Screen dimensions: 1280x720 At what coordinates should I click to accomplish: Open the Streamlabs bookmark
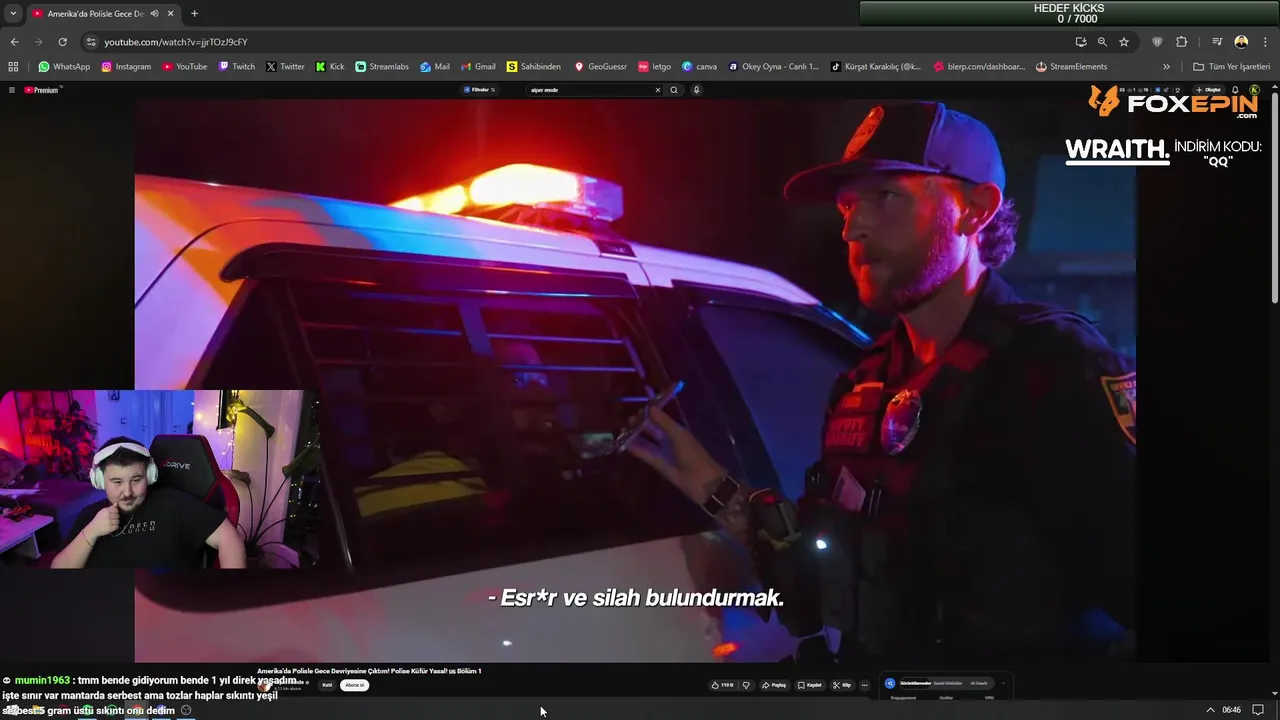click(382, 67)
